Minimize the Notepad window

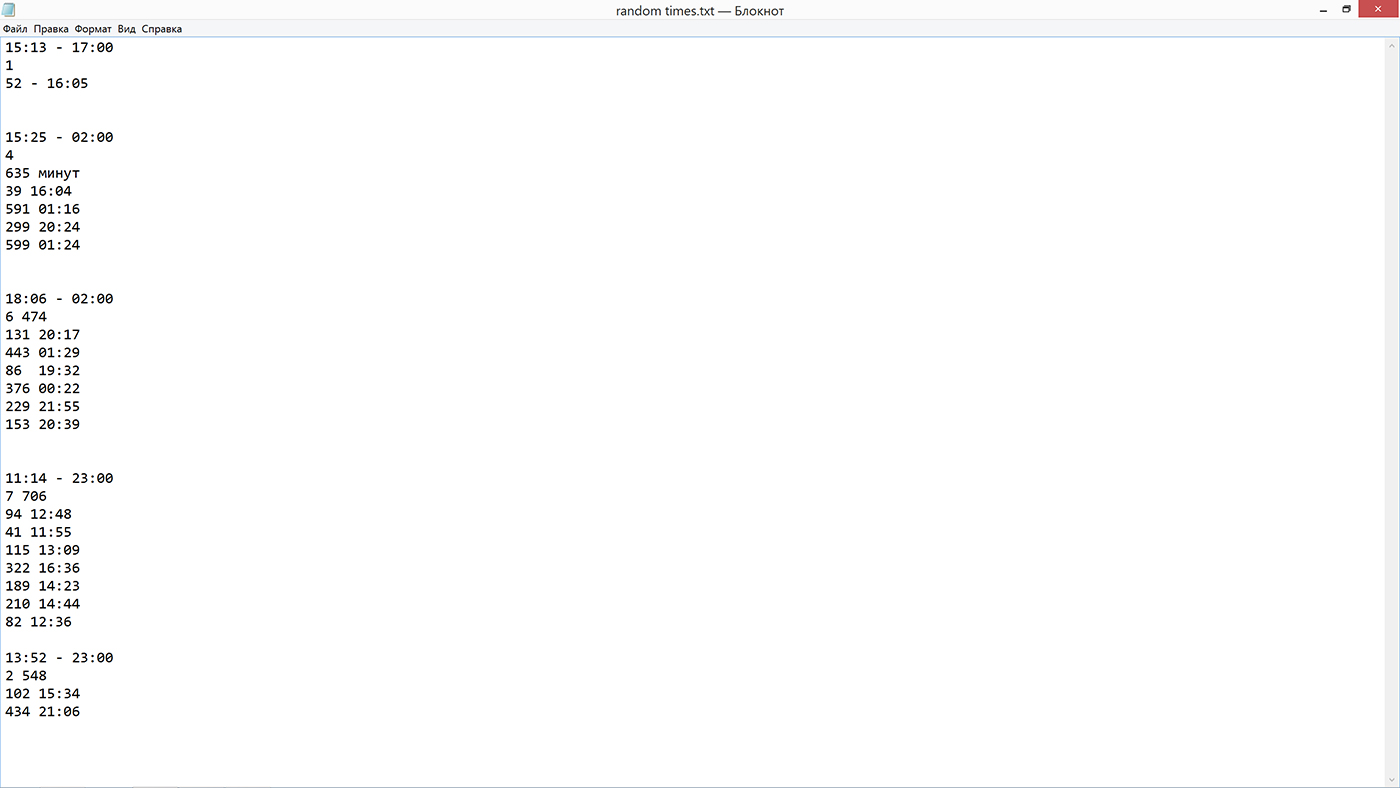[1322, 9]
